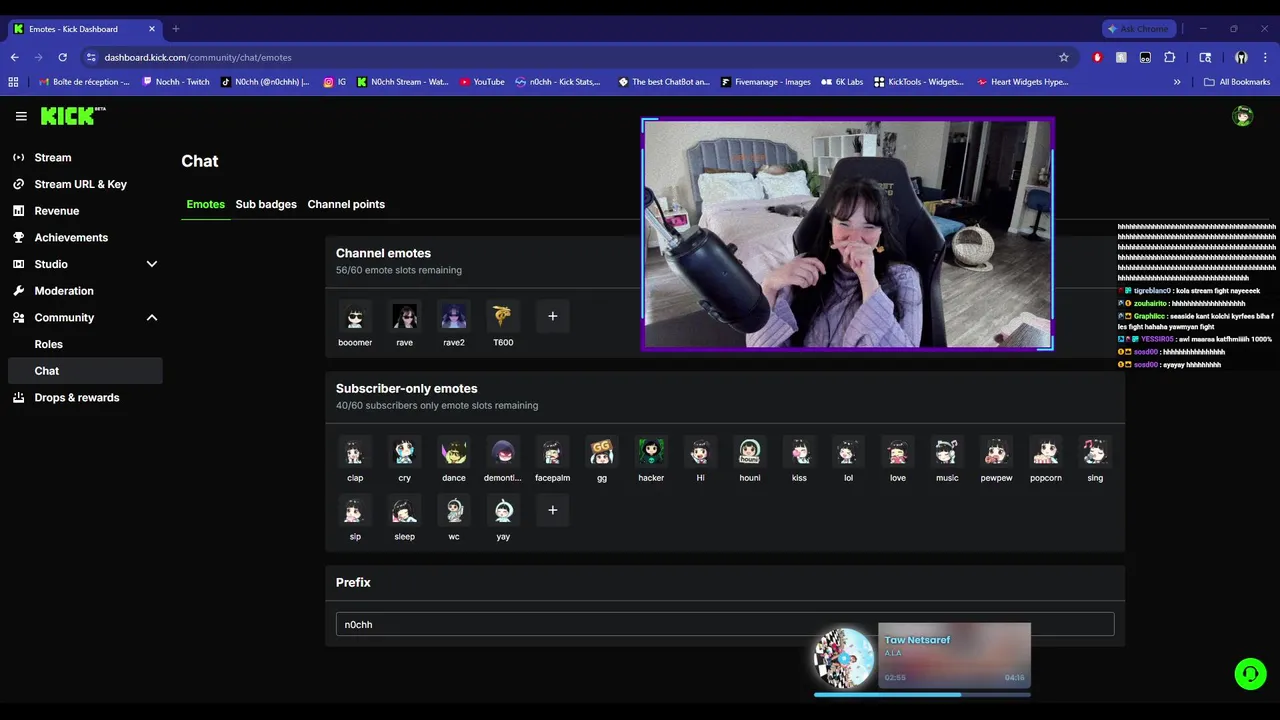Viewport: 1280px width, 720px height.
Task: Click the Ask Chrome button
Action: click(1138, 29)
